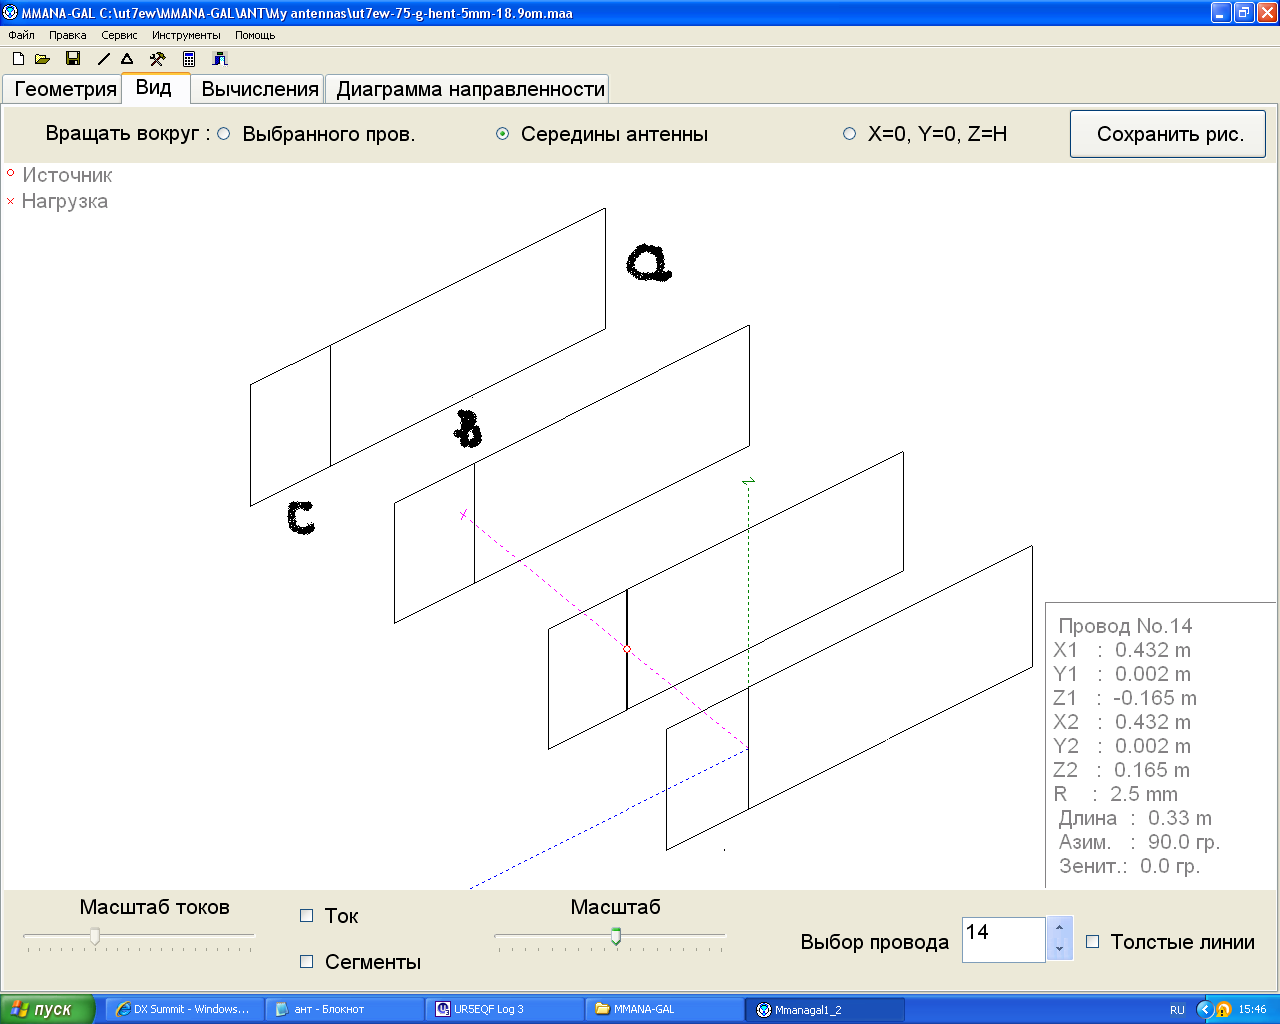Screen dimensions: 1280x1024
Task: Click the exit door toolbar icon
Action: pyautogui.click(x=220, y=59)
